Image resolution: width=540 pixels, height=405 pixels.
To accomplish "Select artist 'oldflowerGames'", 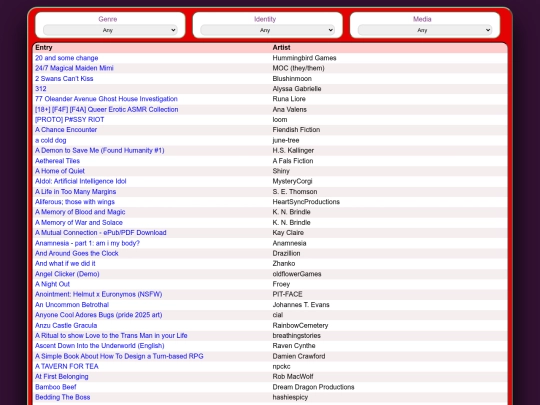I will point(297,274).
